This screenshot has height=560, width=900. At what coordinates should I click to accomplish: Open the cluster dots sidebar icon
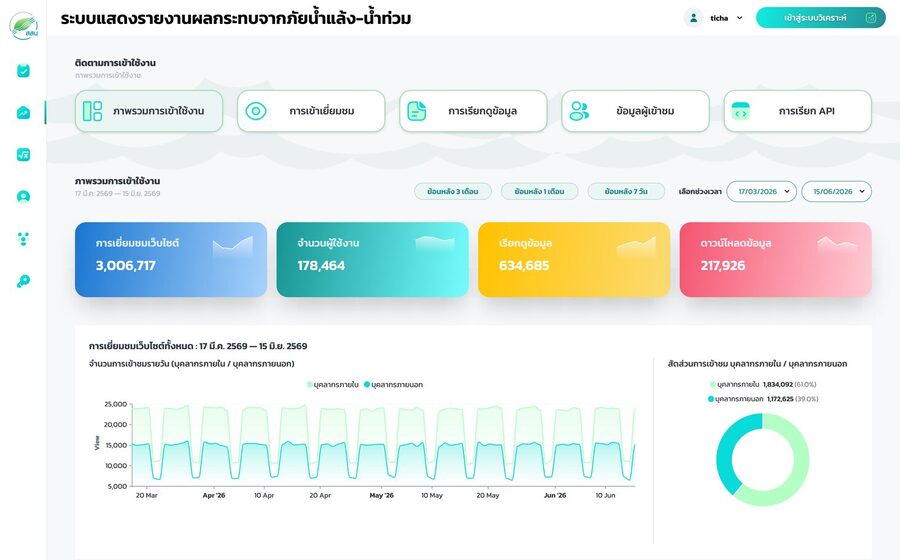(x=23, y=239)
